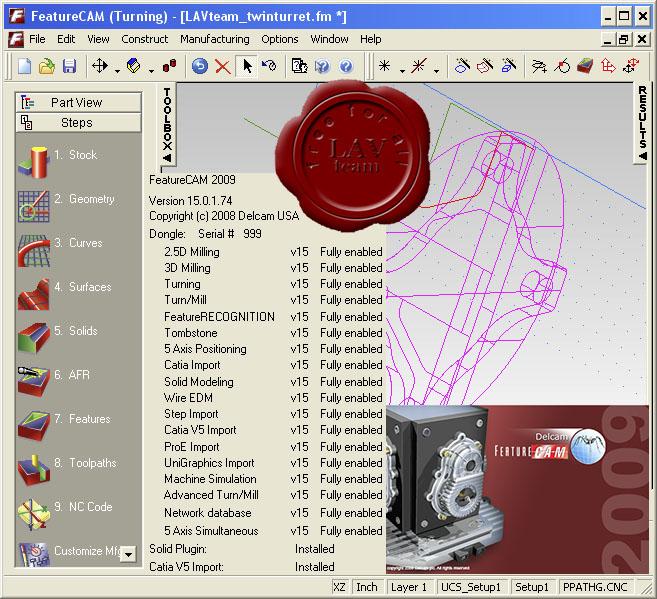Click the New document icon
Screen dimensions: 657x599
25,66
